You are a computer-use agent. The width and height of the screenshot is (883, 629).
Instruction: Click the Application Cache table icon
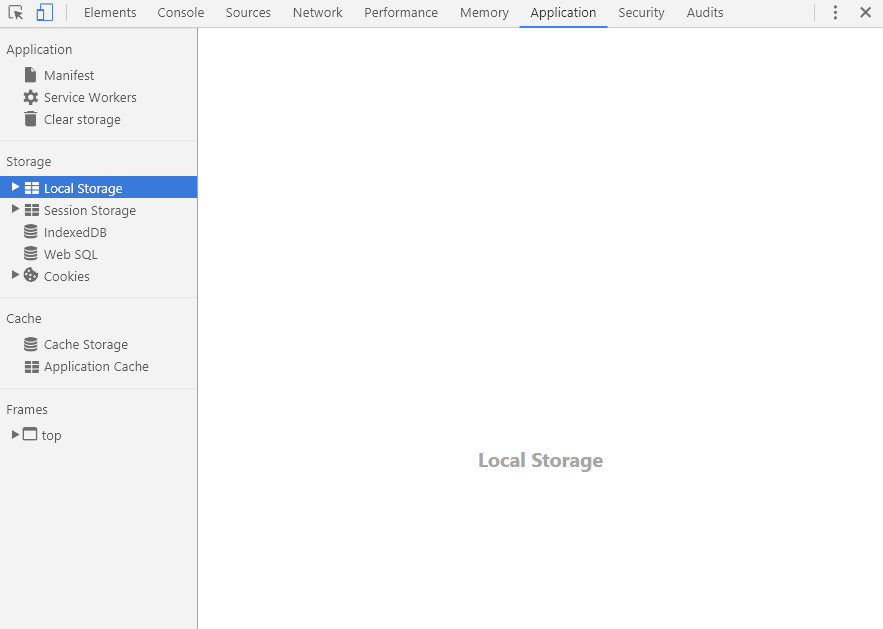tap(32, 367)
